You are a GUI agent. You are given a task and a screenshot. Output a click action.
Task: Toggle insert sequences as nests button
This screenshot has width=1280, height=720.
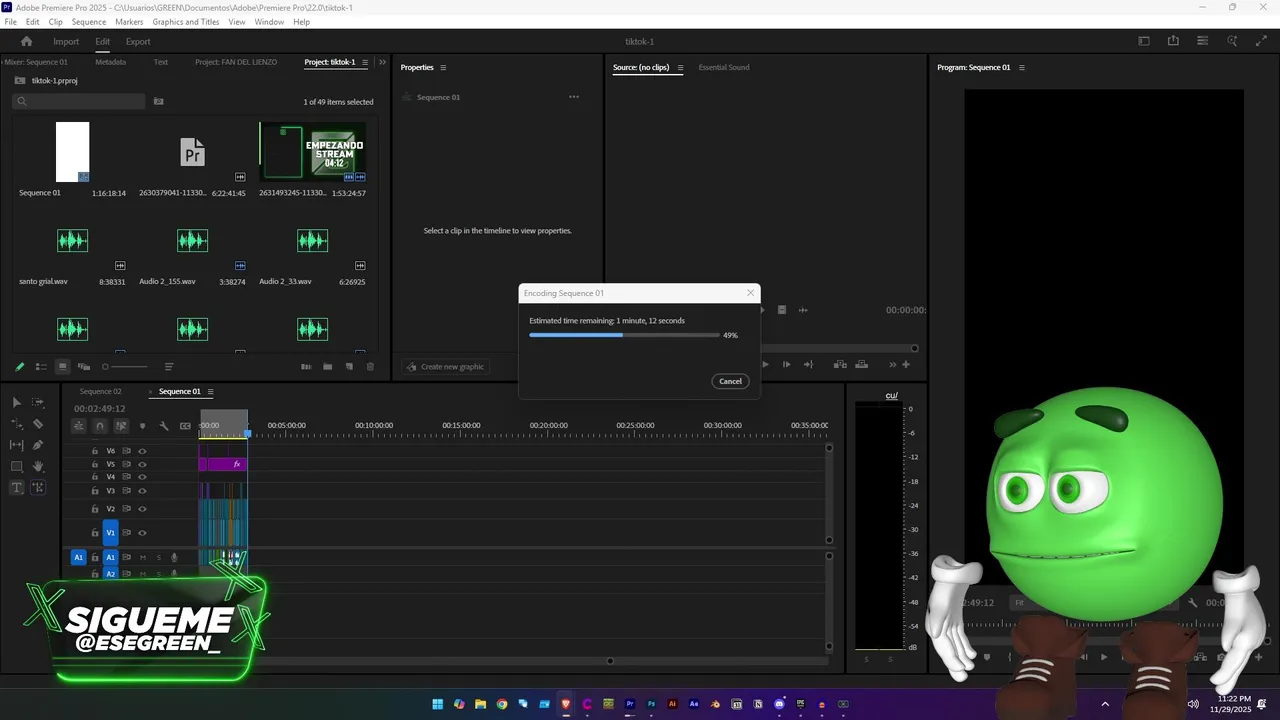78,426
